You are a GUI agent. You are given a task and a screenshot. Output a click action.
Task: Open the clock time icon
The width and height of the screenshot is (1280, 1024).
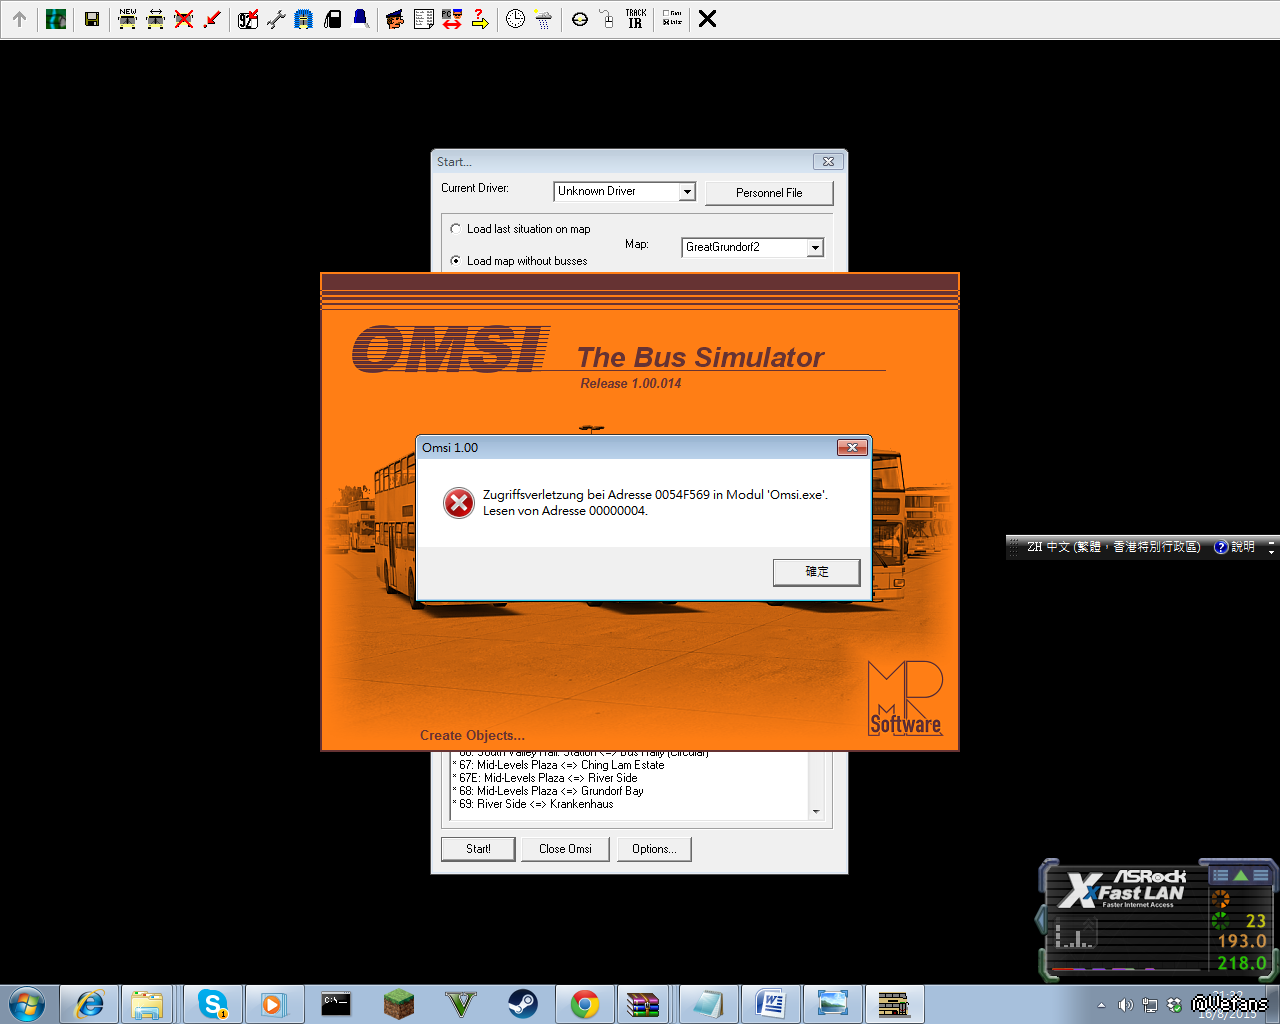(516, 19)
